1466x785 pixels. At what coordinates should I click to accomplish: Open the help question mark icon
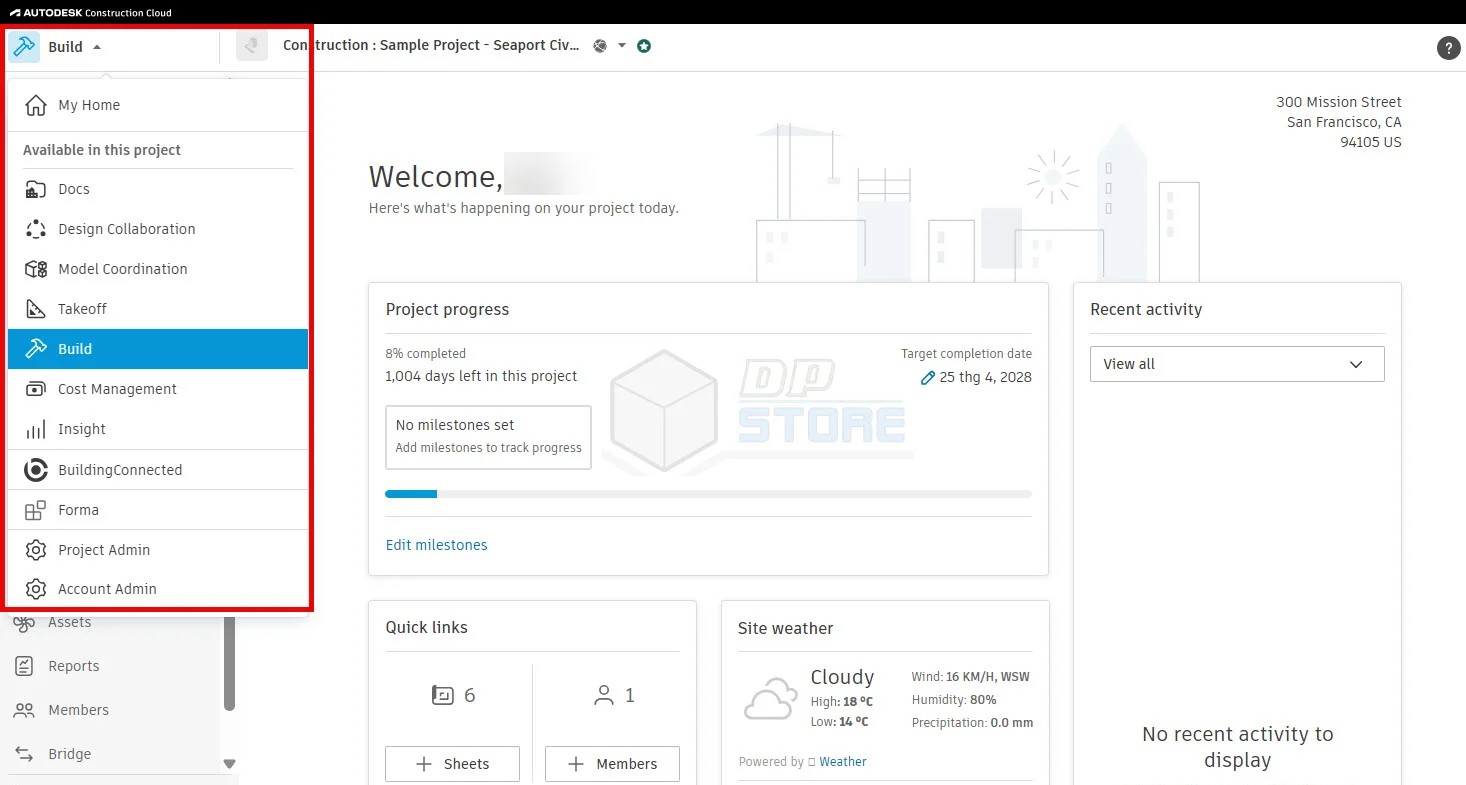(1448, 47)
